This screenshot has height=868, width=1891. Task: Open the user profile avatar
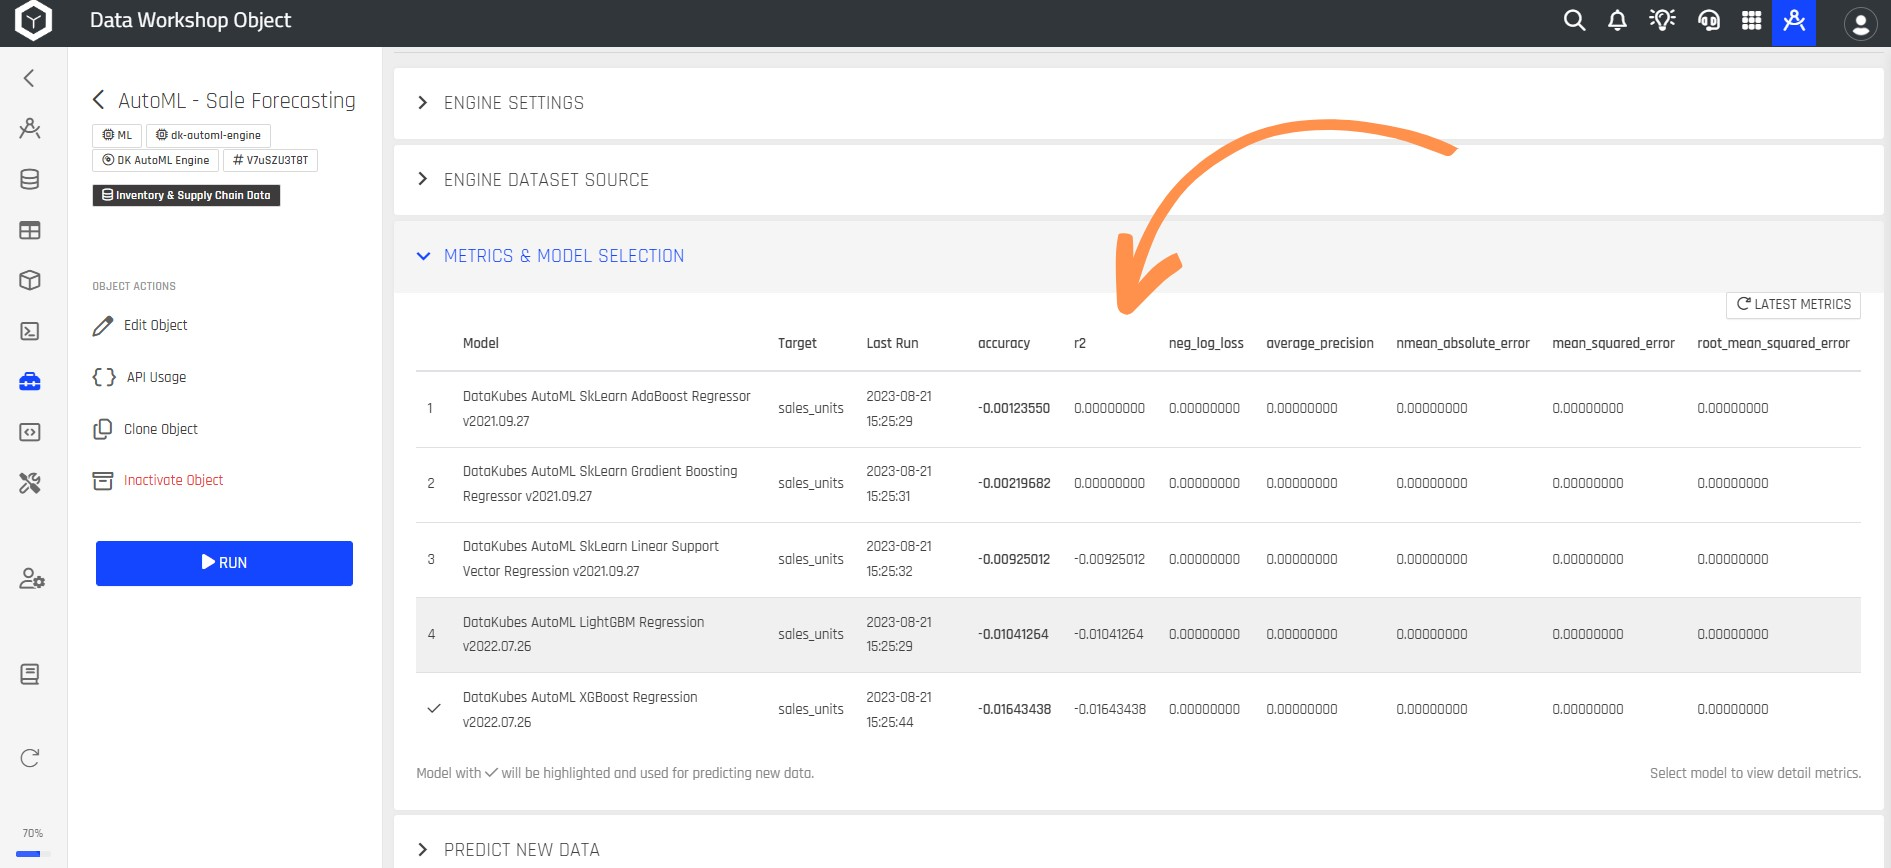[1860, 24]
